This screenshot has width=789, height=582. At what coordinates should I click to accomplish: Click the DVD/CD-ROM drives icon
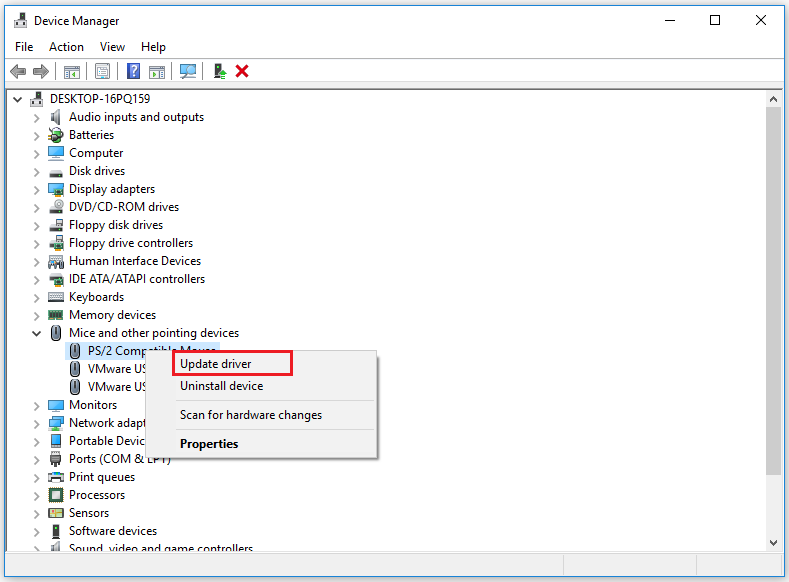click(x=56, y=207)
